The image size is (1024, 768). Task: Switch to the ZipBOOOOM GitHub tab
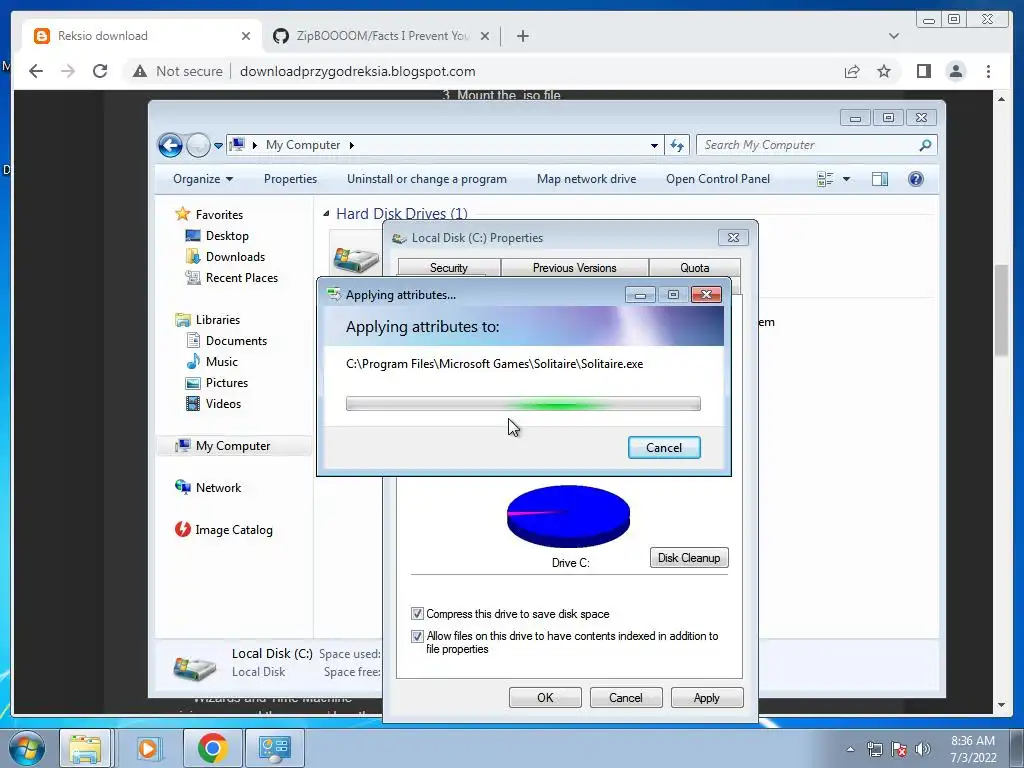(x=382, y=36)
